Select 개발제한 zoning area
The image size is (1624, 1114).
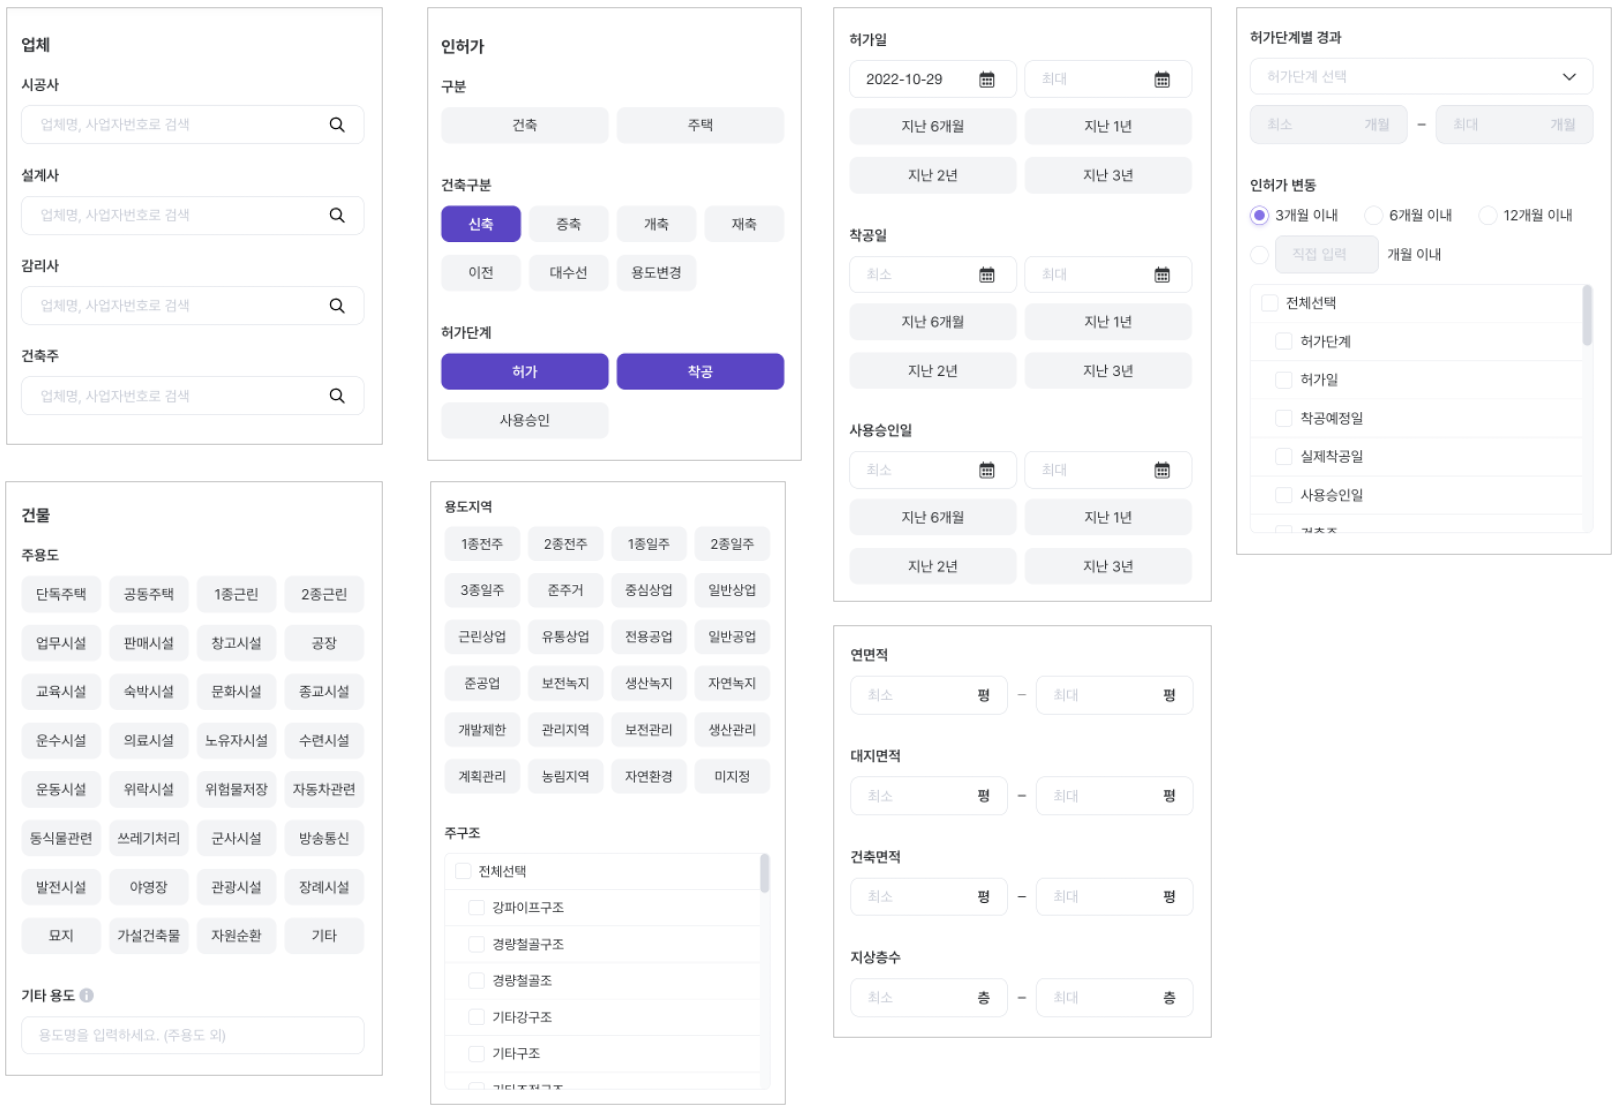pyautogui.click(x=482, y=730)
